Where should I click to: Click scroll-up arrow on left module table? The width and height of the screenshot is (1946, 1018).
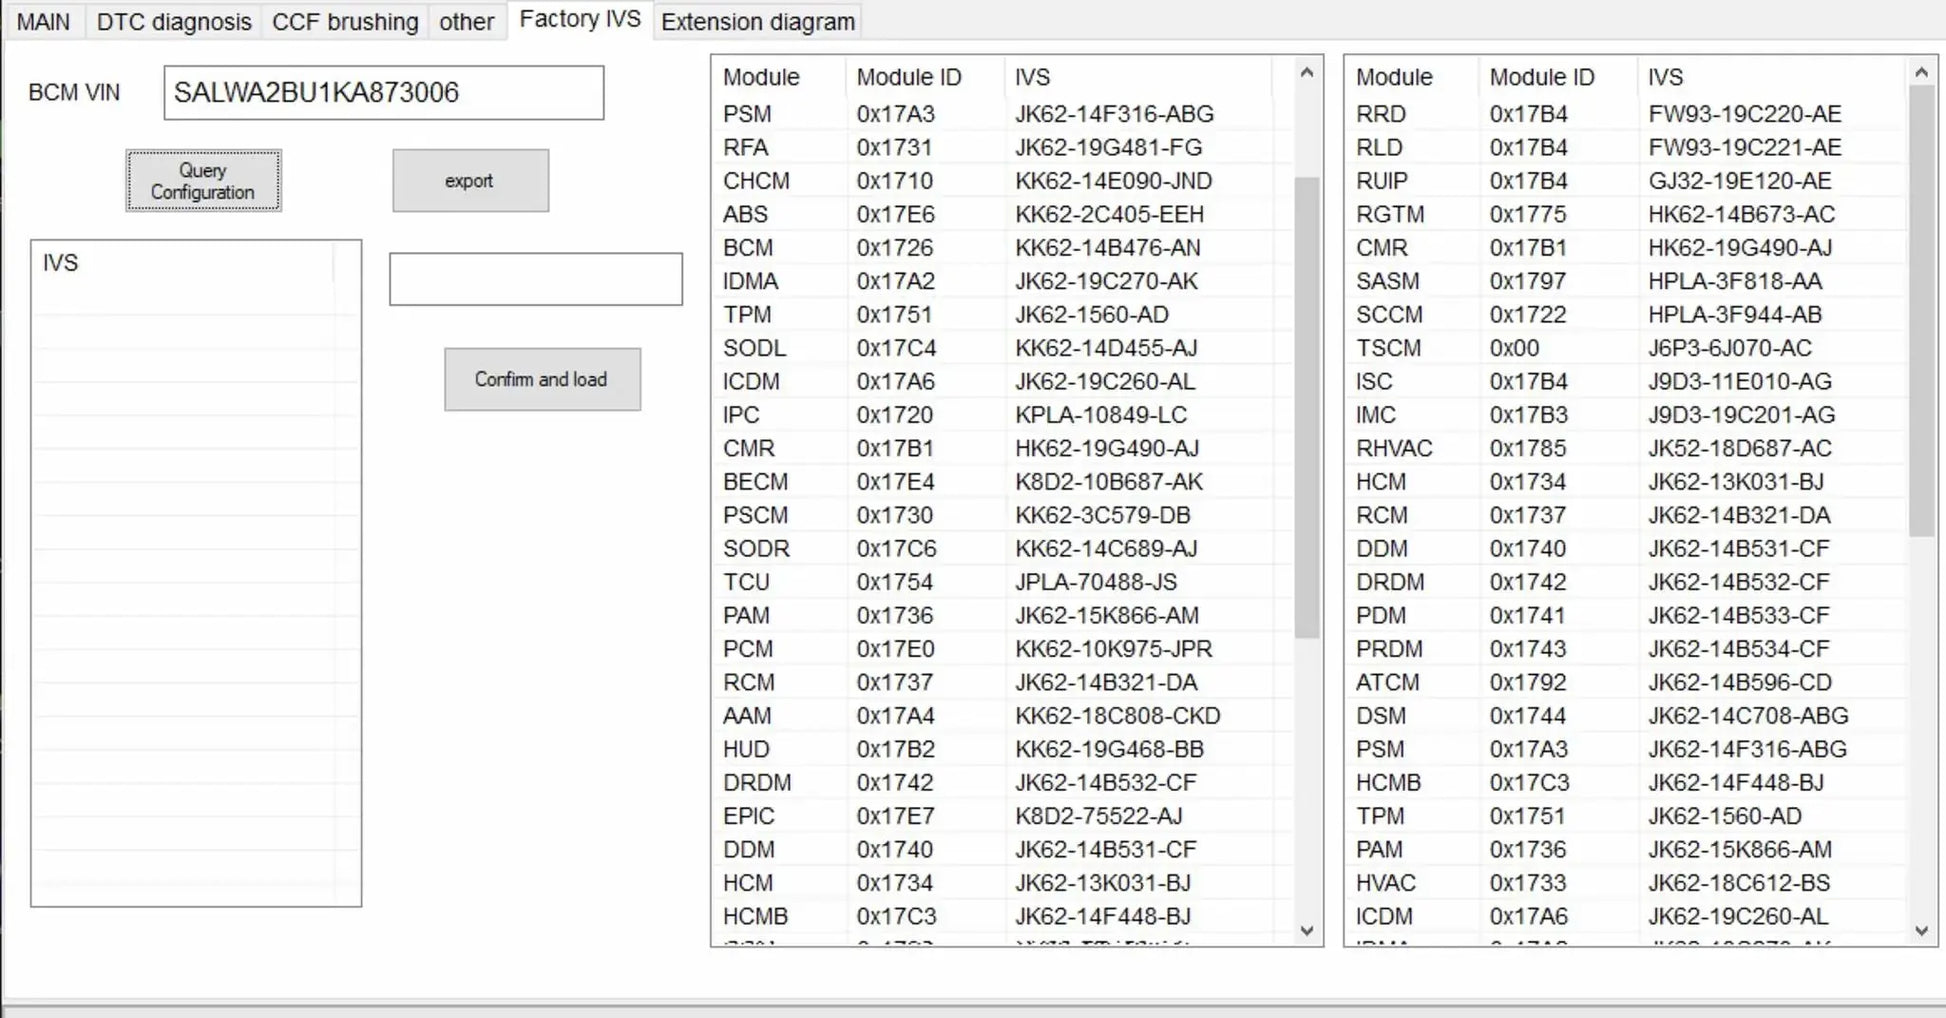pos(1306,72)
